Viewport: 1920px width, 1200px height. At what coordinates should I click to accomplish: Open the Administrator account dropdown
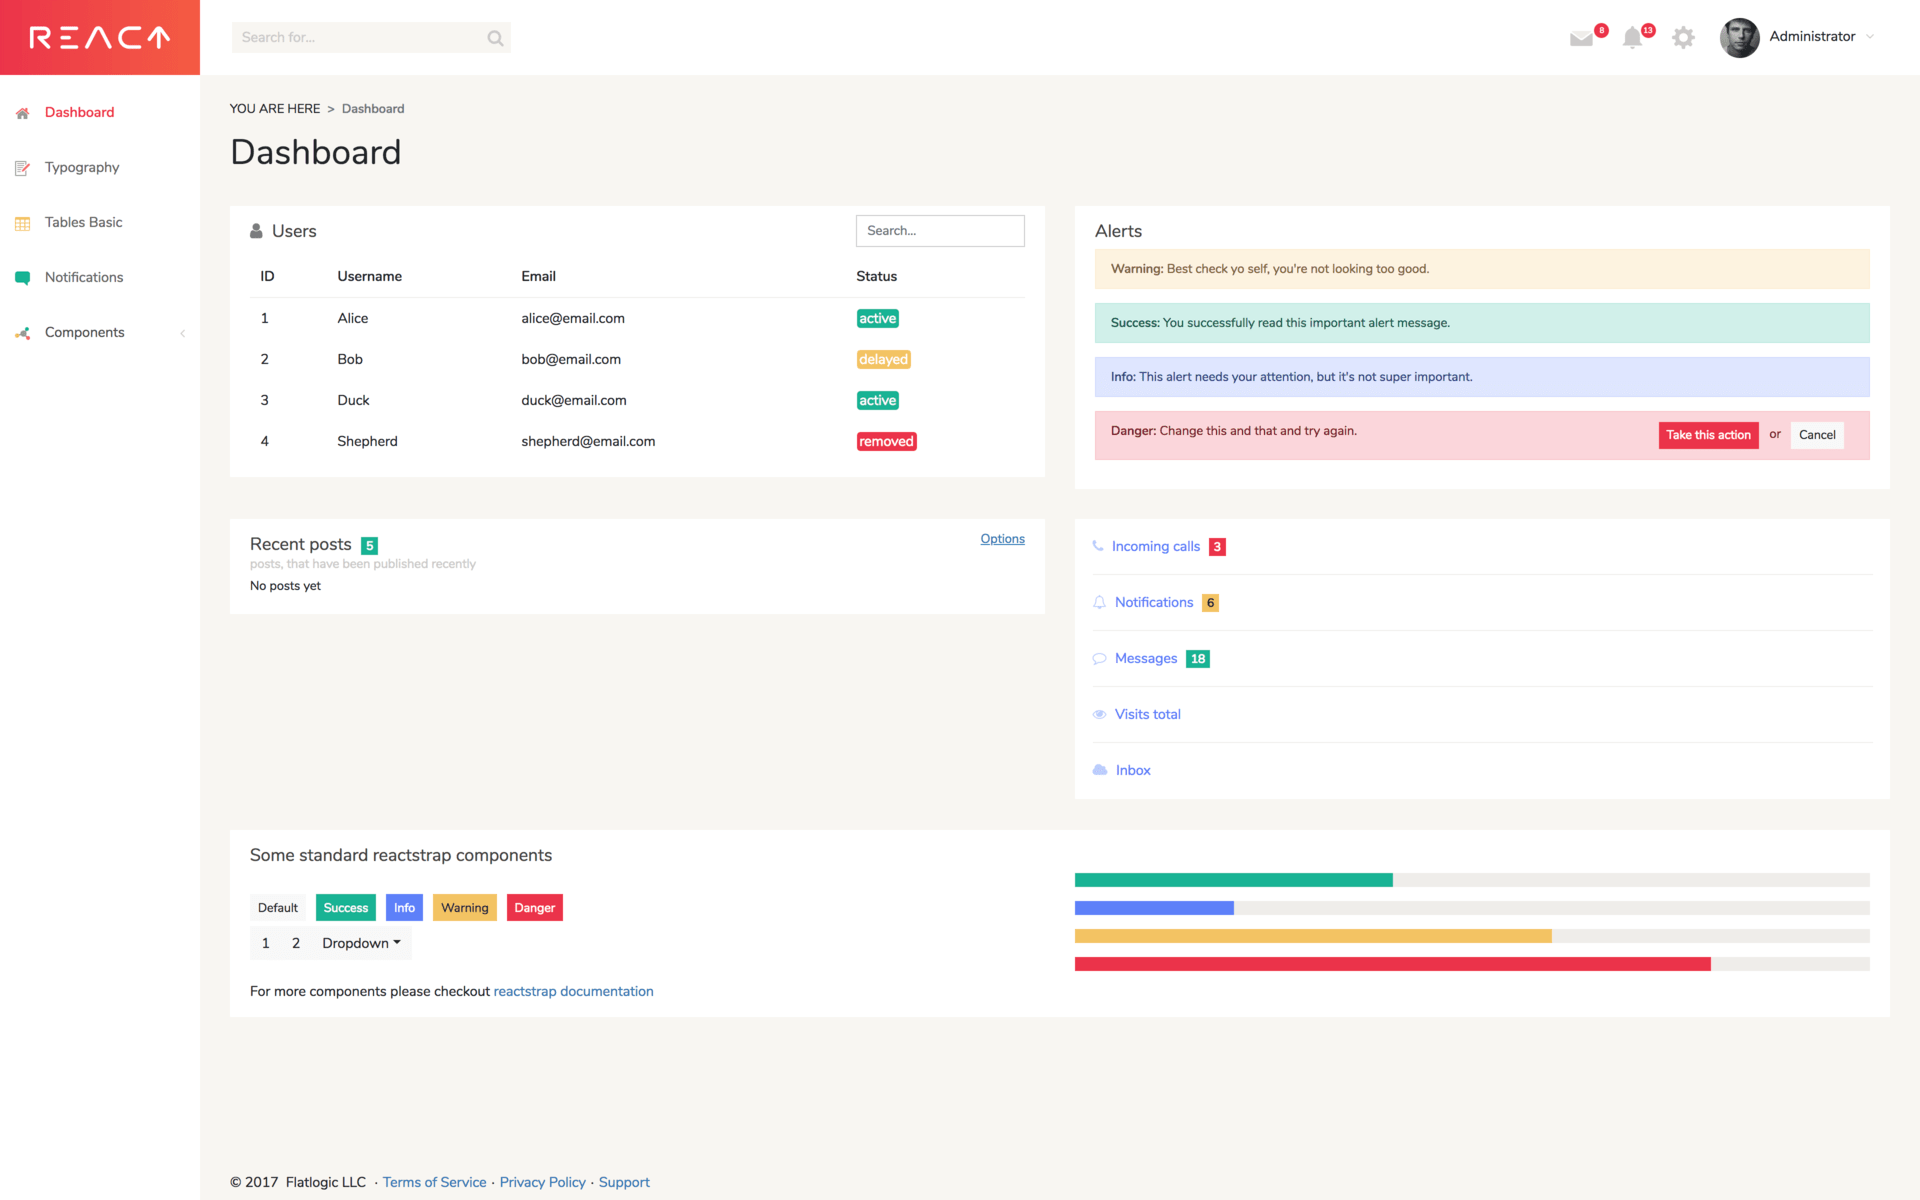pos(1813,36)
